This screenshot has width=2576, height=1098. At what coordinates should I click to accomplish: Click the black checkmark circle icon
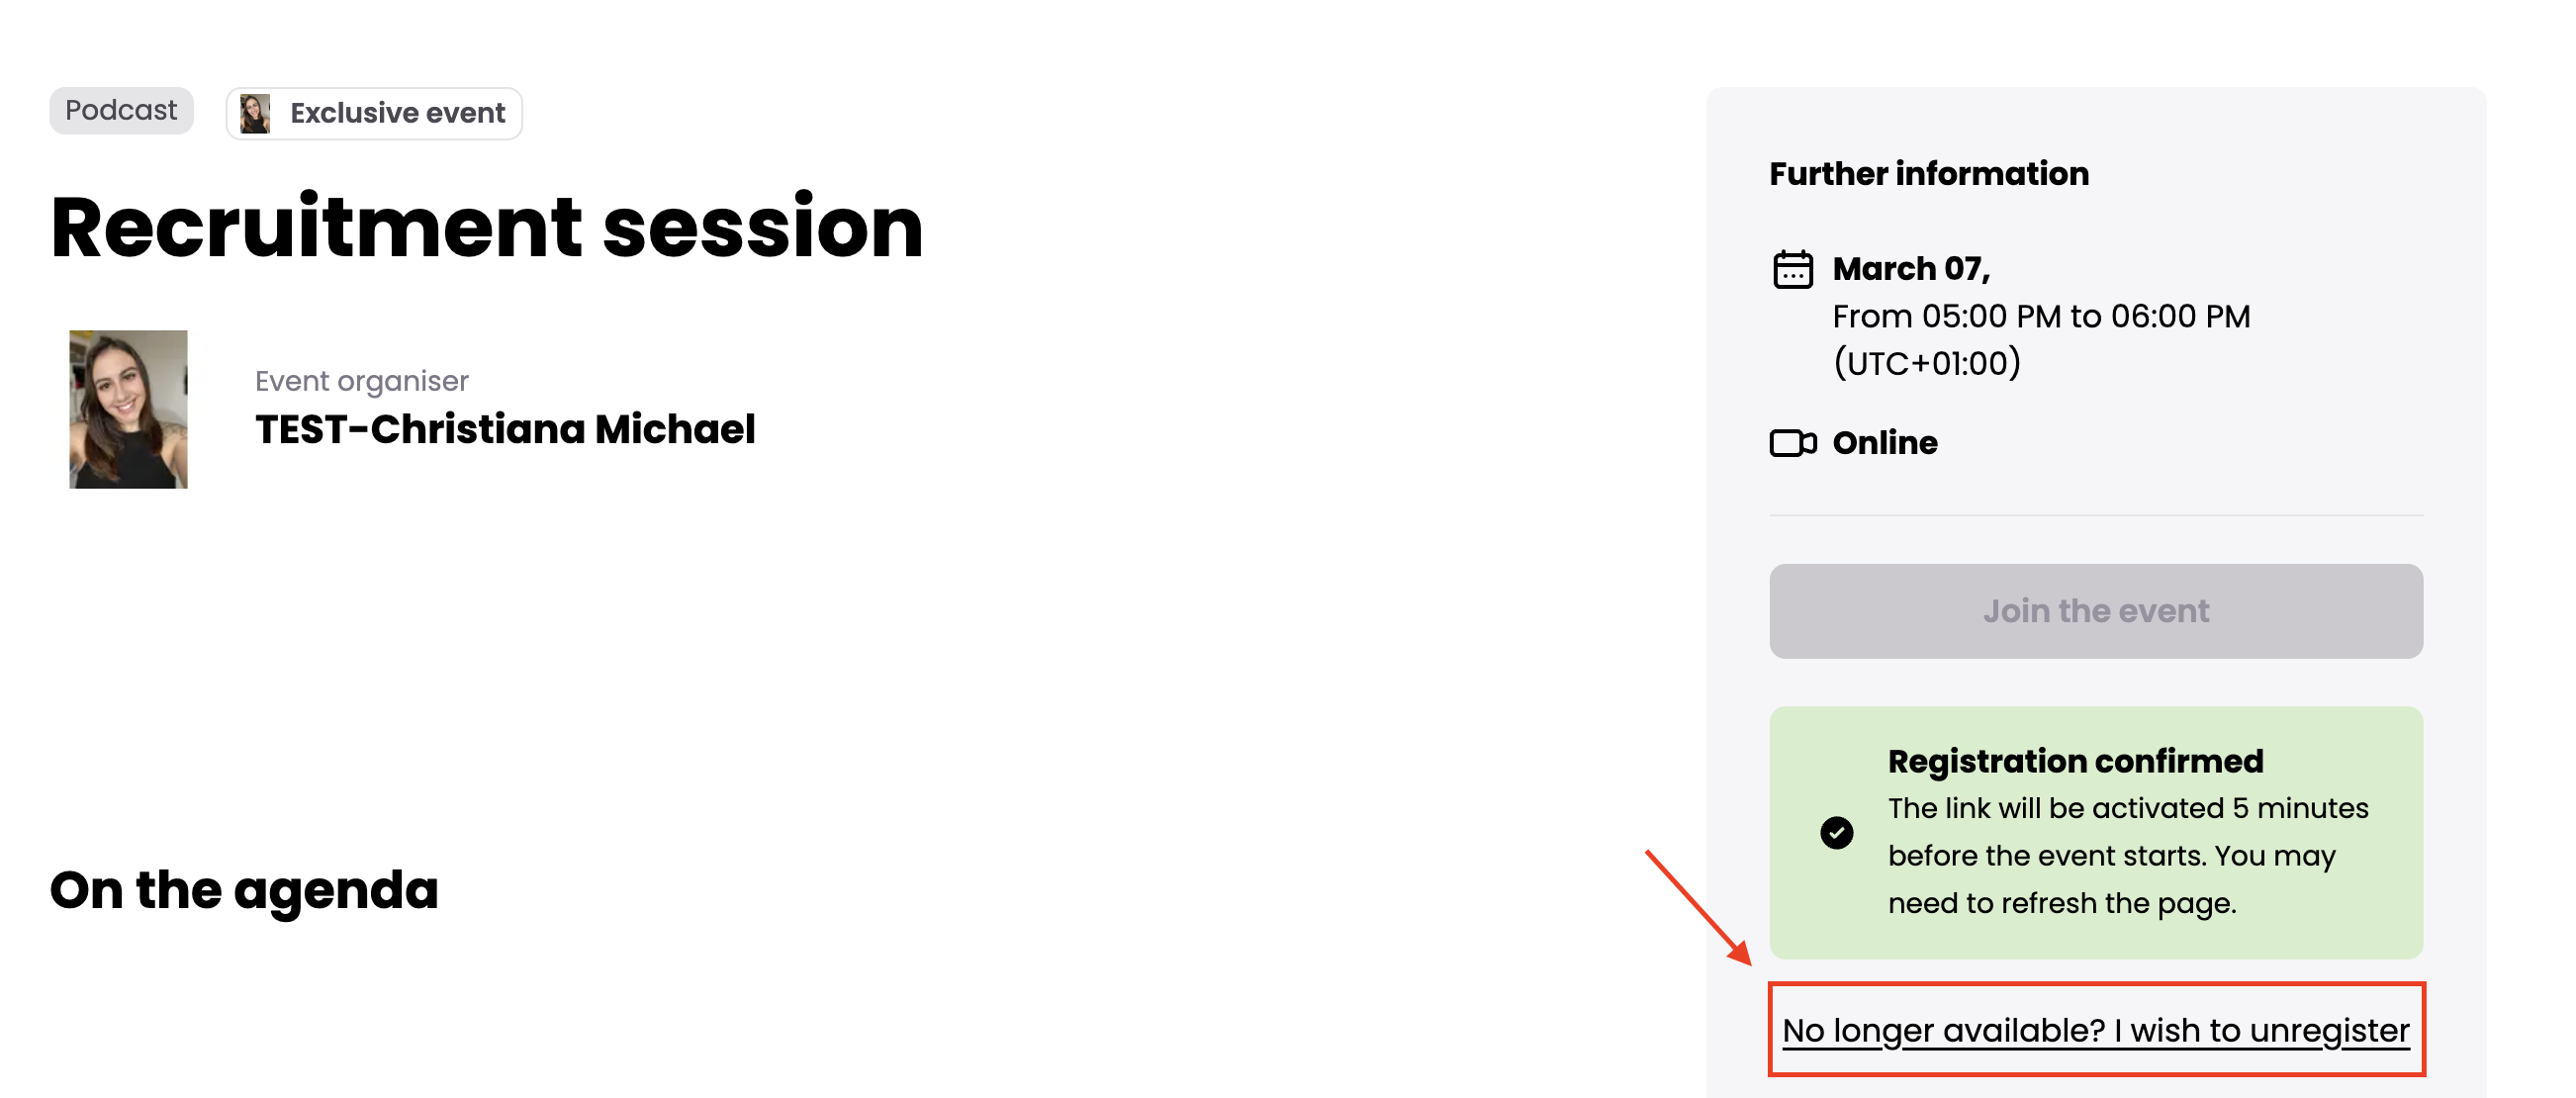point(1836,832)
